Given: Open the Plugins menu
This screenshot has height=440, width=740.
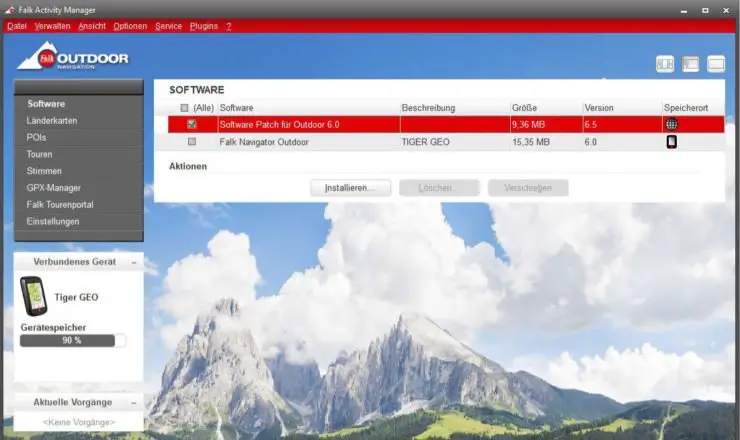Looking at the screenshot, I should [x=204, y=26].
